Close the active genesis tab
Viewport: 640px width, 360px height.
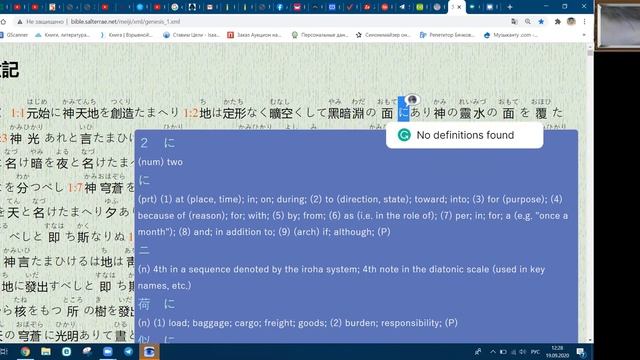[460, 7]
